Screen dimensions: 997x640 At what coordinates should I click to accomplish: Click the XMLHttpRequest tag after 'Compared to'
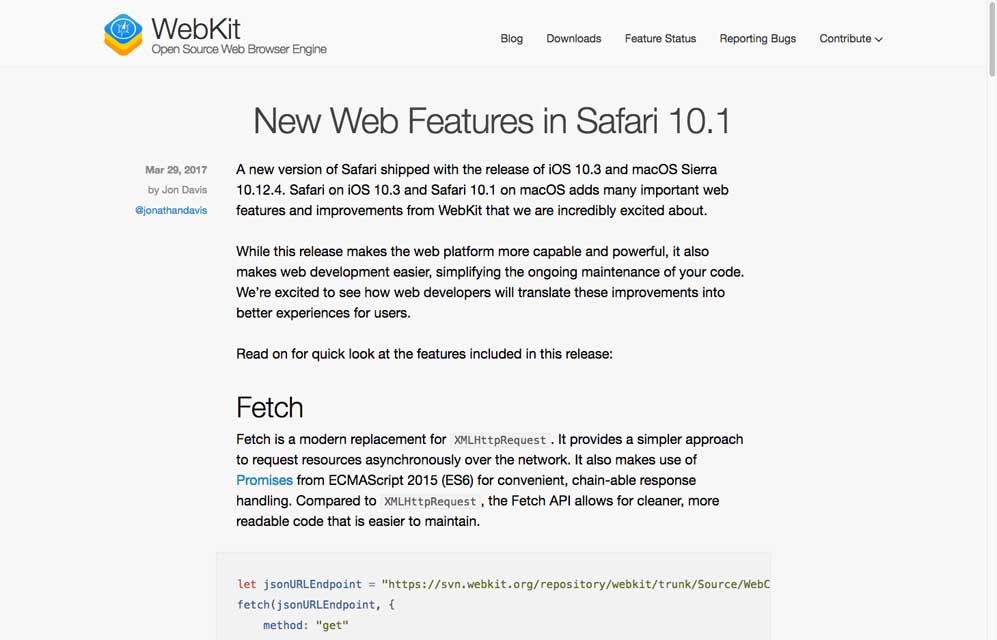point(431,501)
